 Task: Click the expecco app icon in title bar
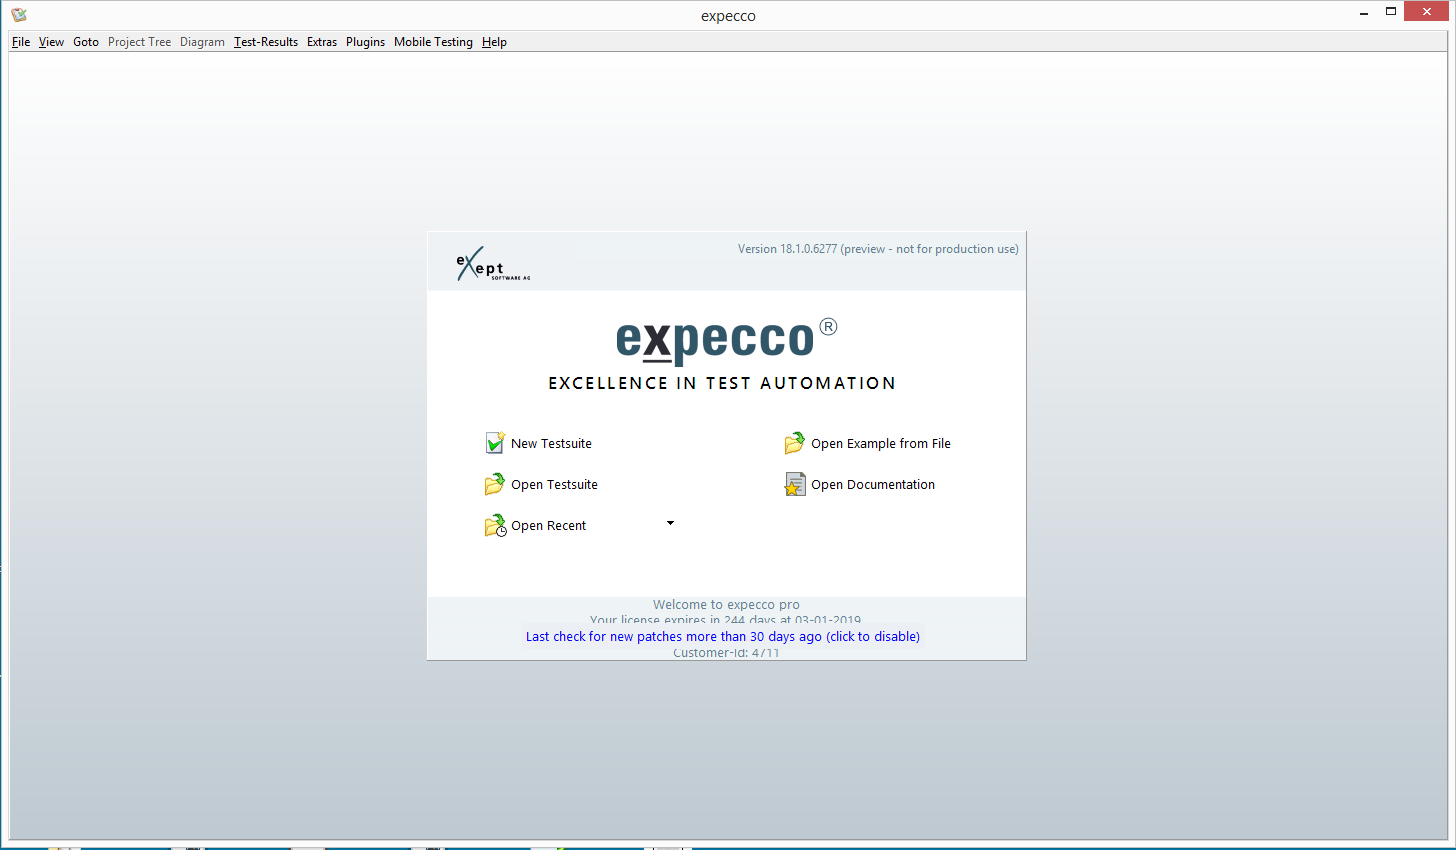point(19,15)
